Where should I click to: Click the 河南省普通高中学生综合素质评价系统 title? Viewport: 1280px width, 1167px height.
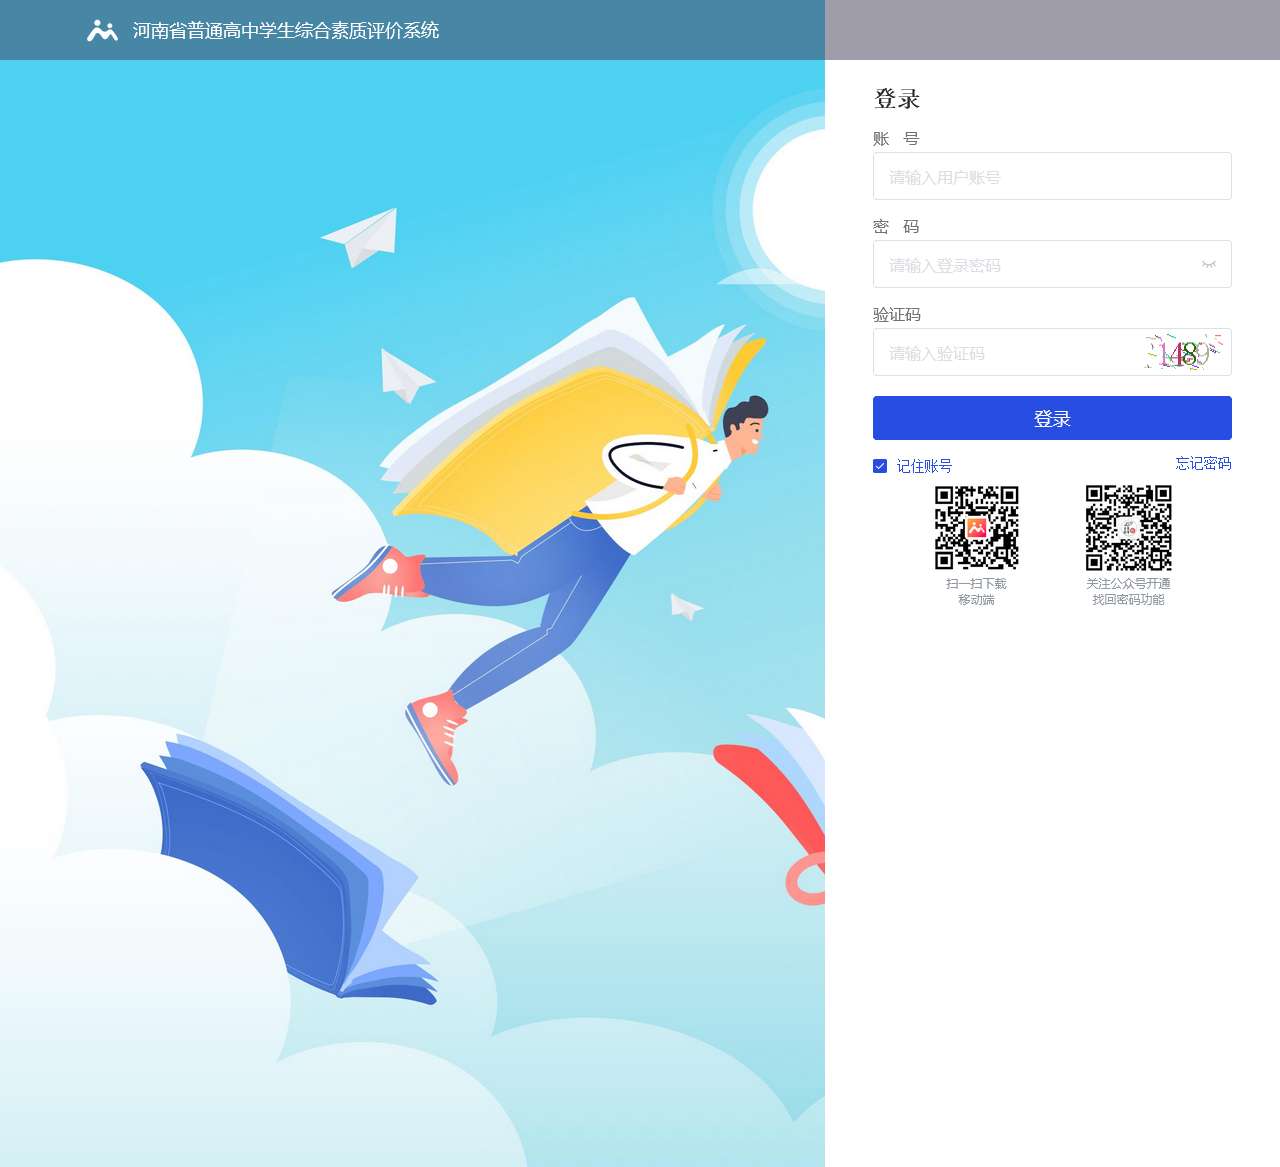pos(285,31)
